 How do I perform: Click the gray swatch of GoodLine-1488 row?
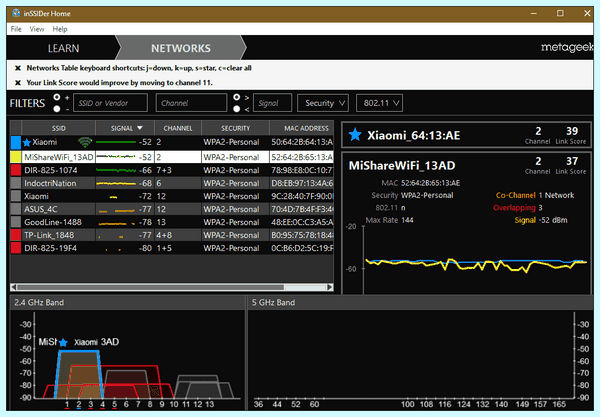[16, 222]
